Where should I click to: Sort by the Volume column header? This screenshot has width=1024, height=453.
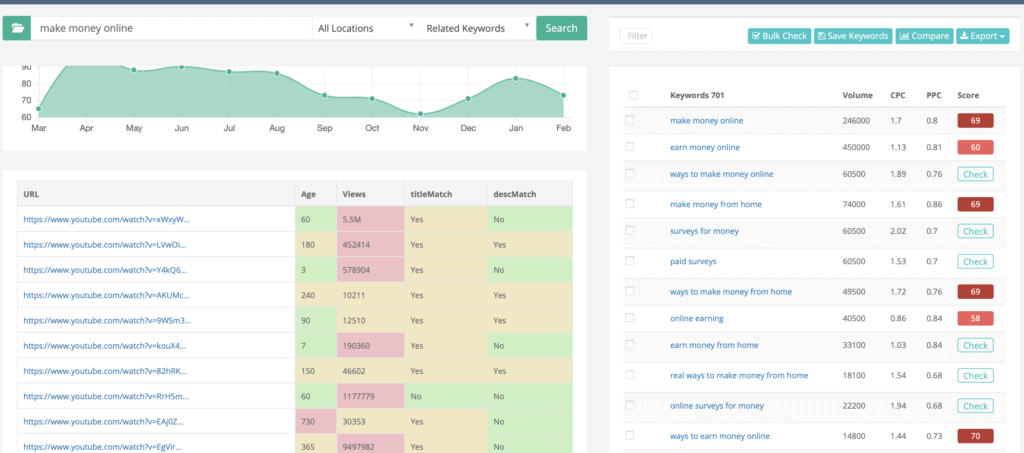[x=857, y=95]
